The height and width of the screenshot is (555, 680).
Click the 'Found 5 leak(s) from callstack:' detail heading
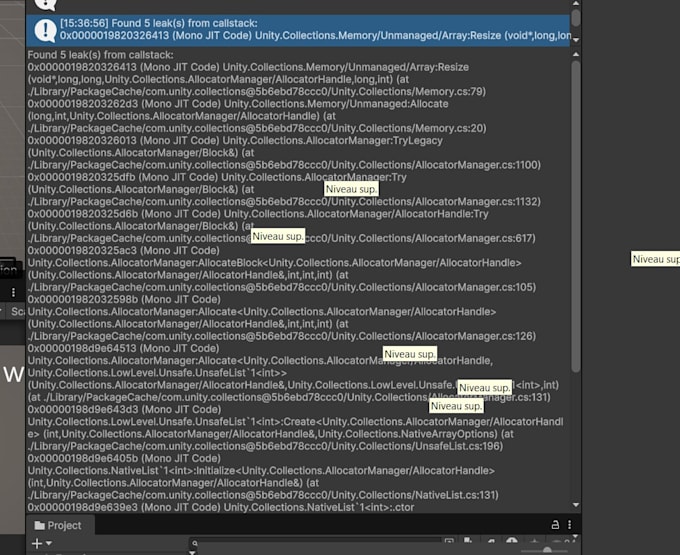101,55
